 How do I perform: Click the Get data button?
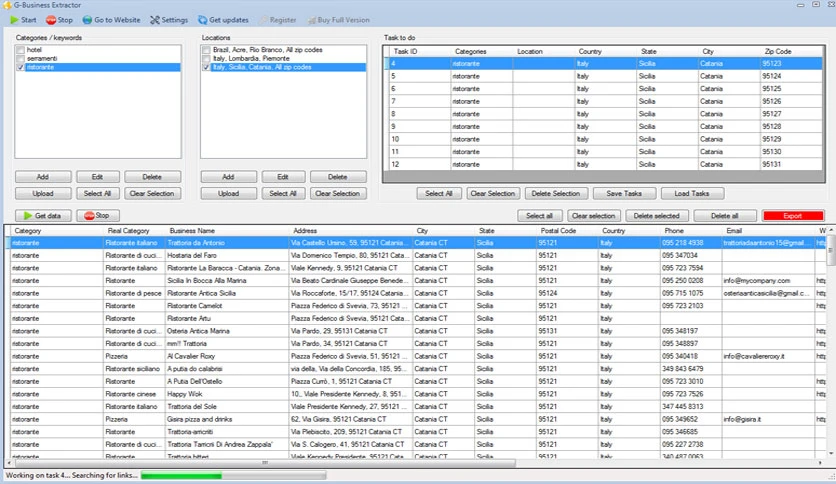pos(43,216)
